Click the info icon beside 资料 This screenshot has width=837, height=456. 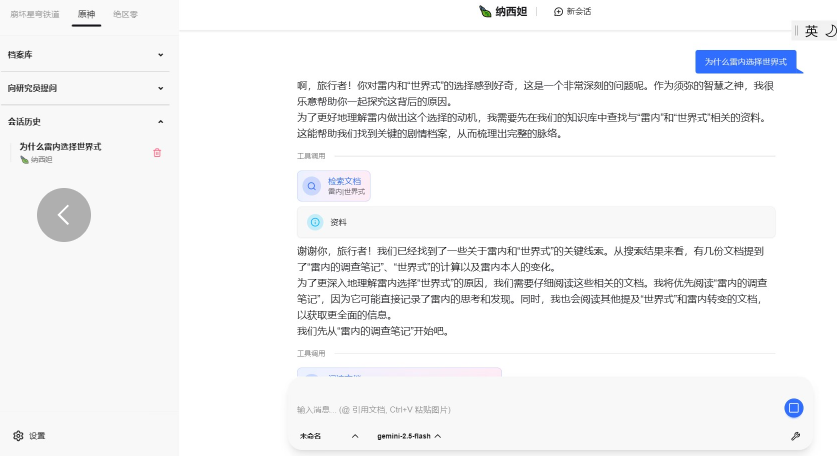click(315, 222)
